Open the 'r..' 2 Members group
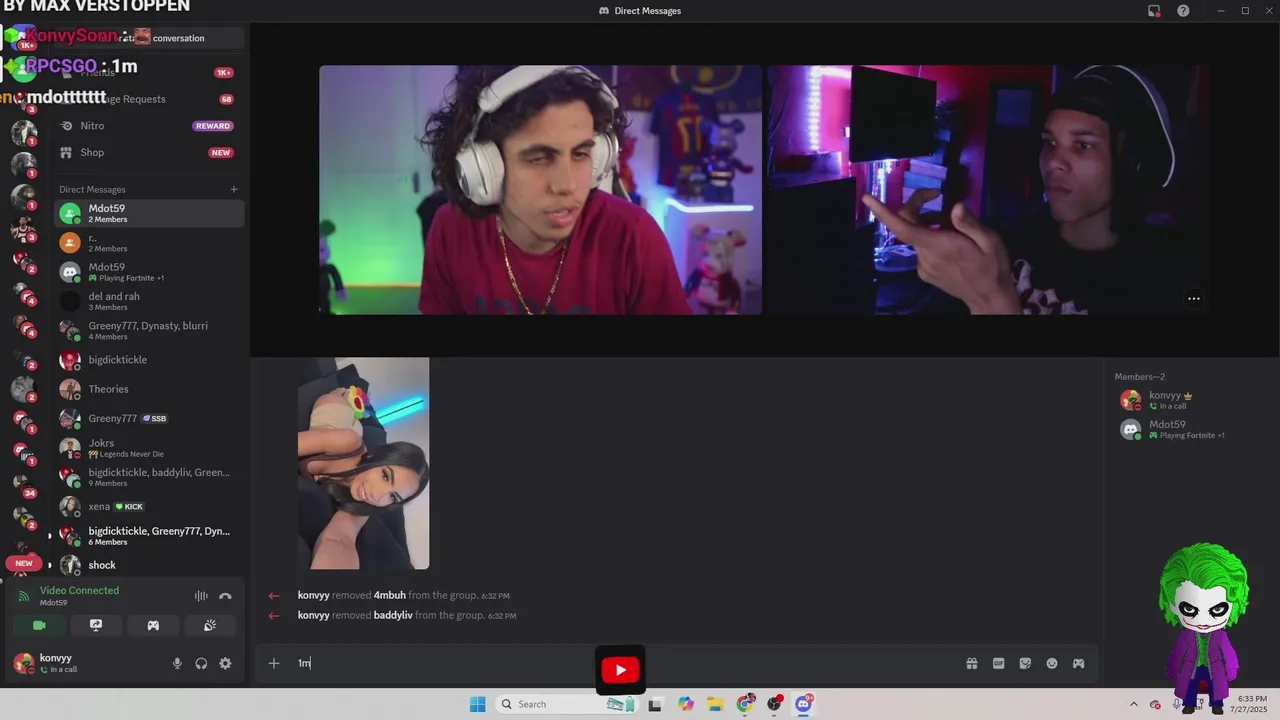 (149, 242)
